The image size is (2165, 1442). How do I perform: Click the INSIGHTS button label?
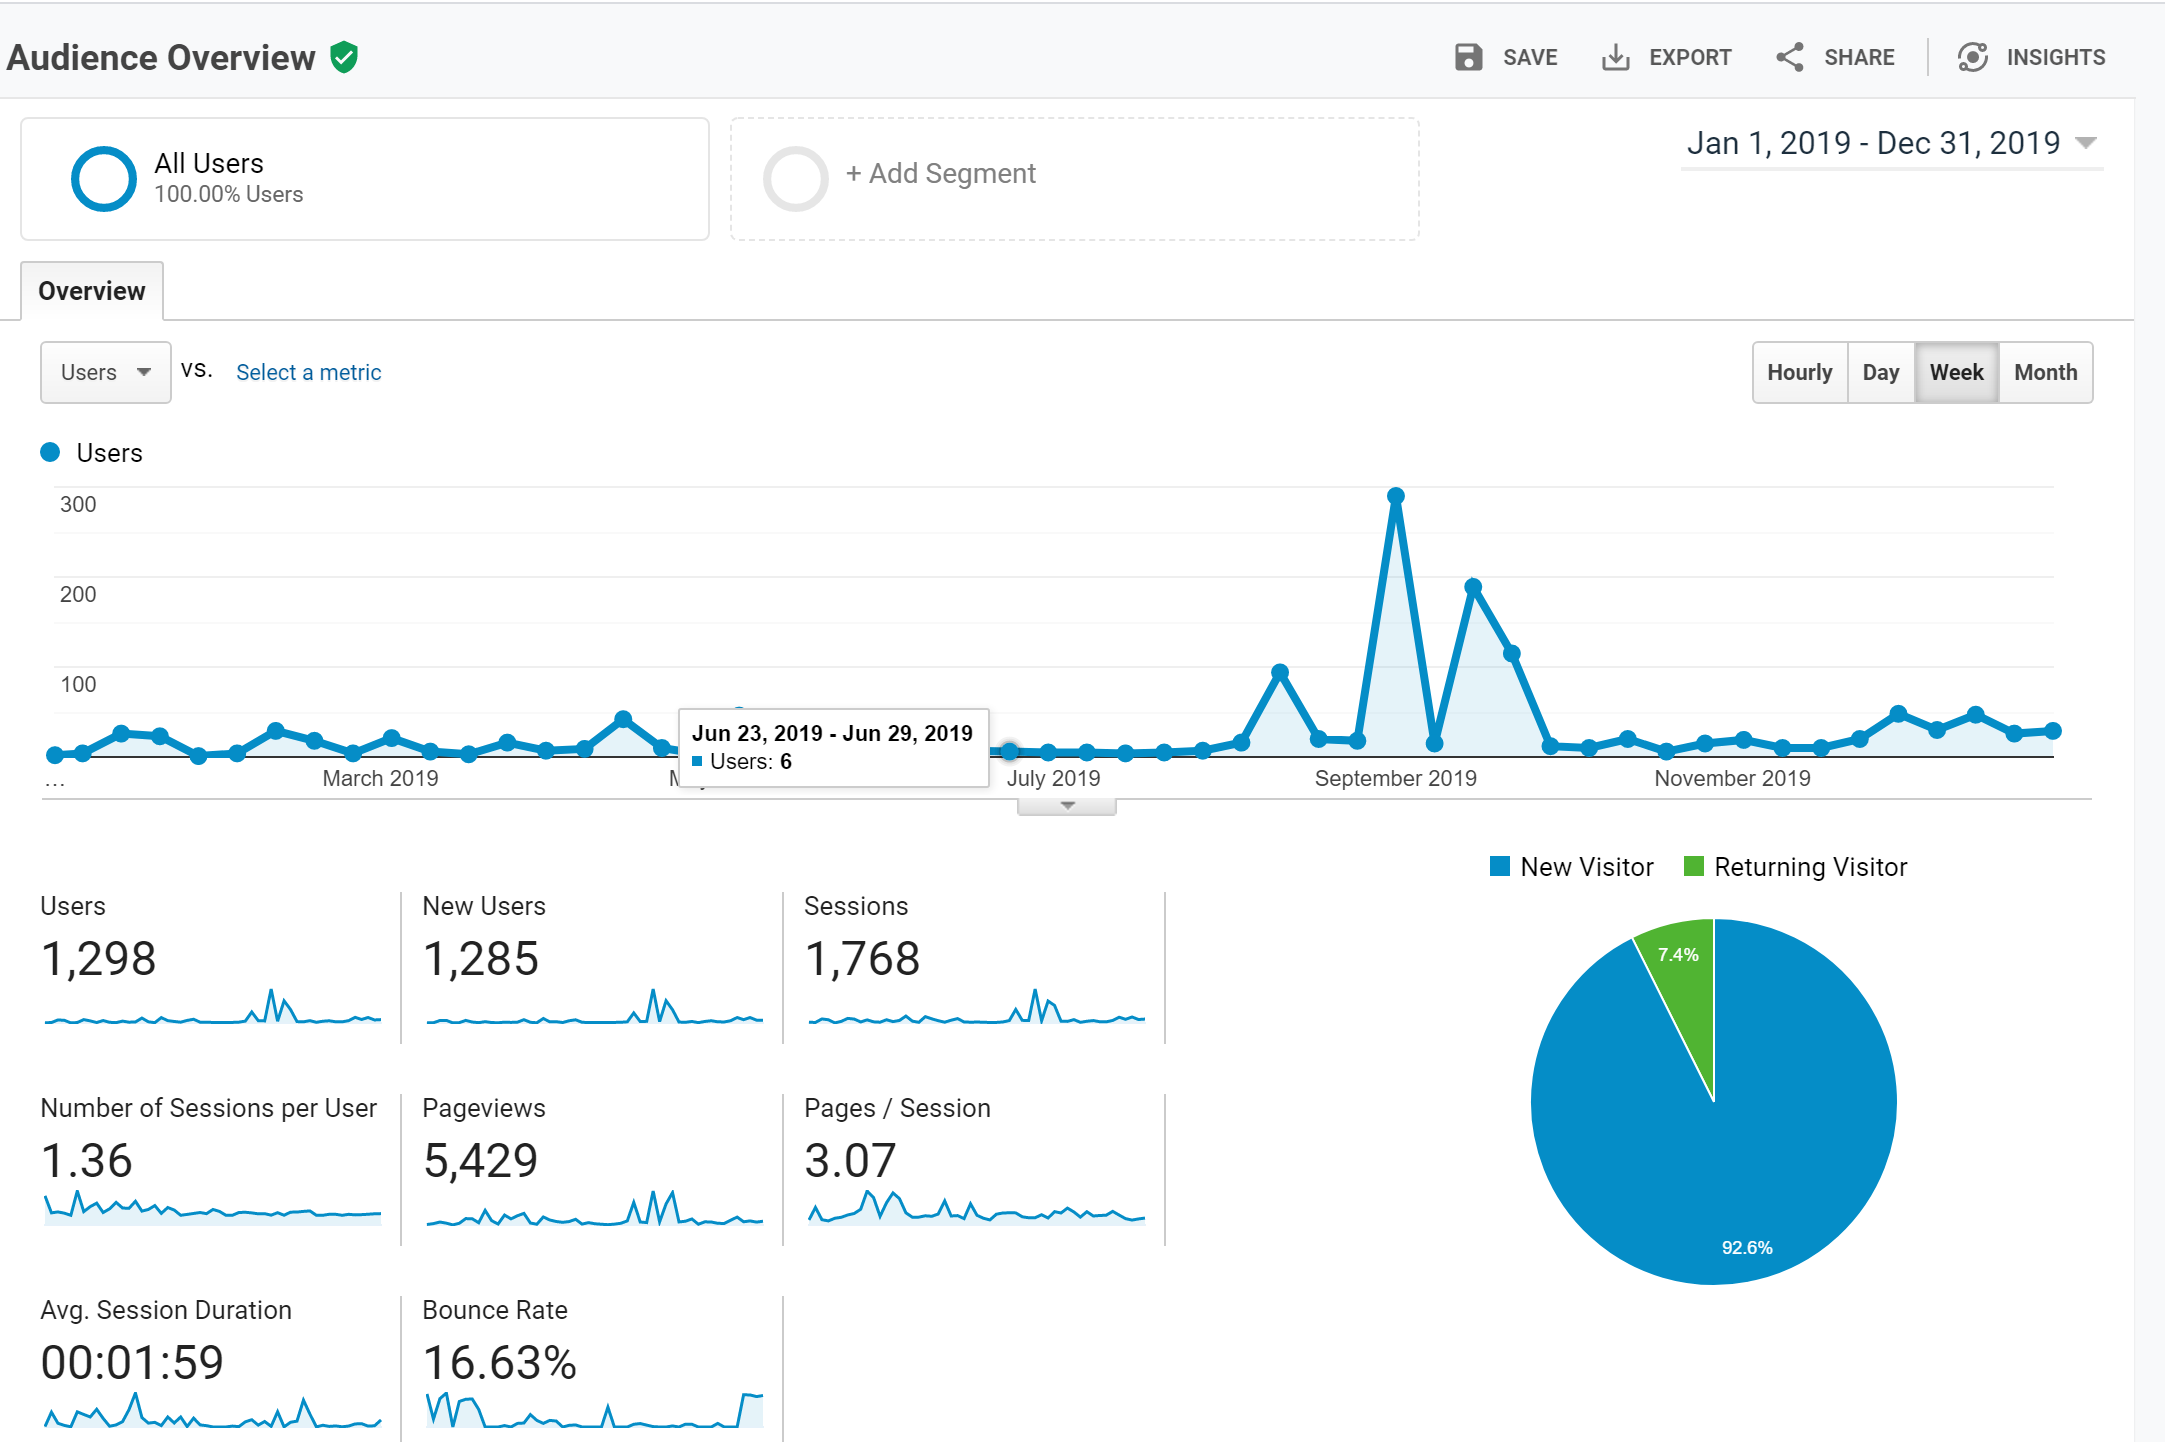(2056, 58)
